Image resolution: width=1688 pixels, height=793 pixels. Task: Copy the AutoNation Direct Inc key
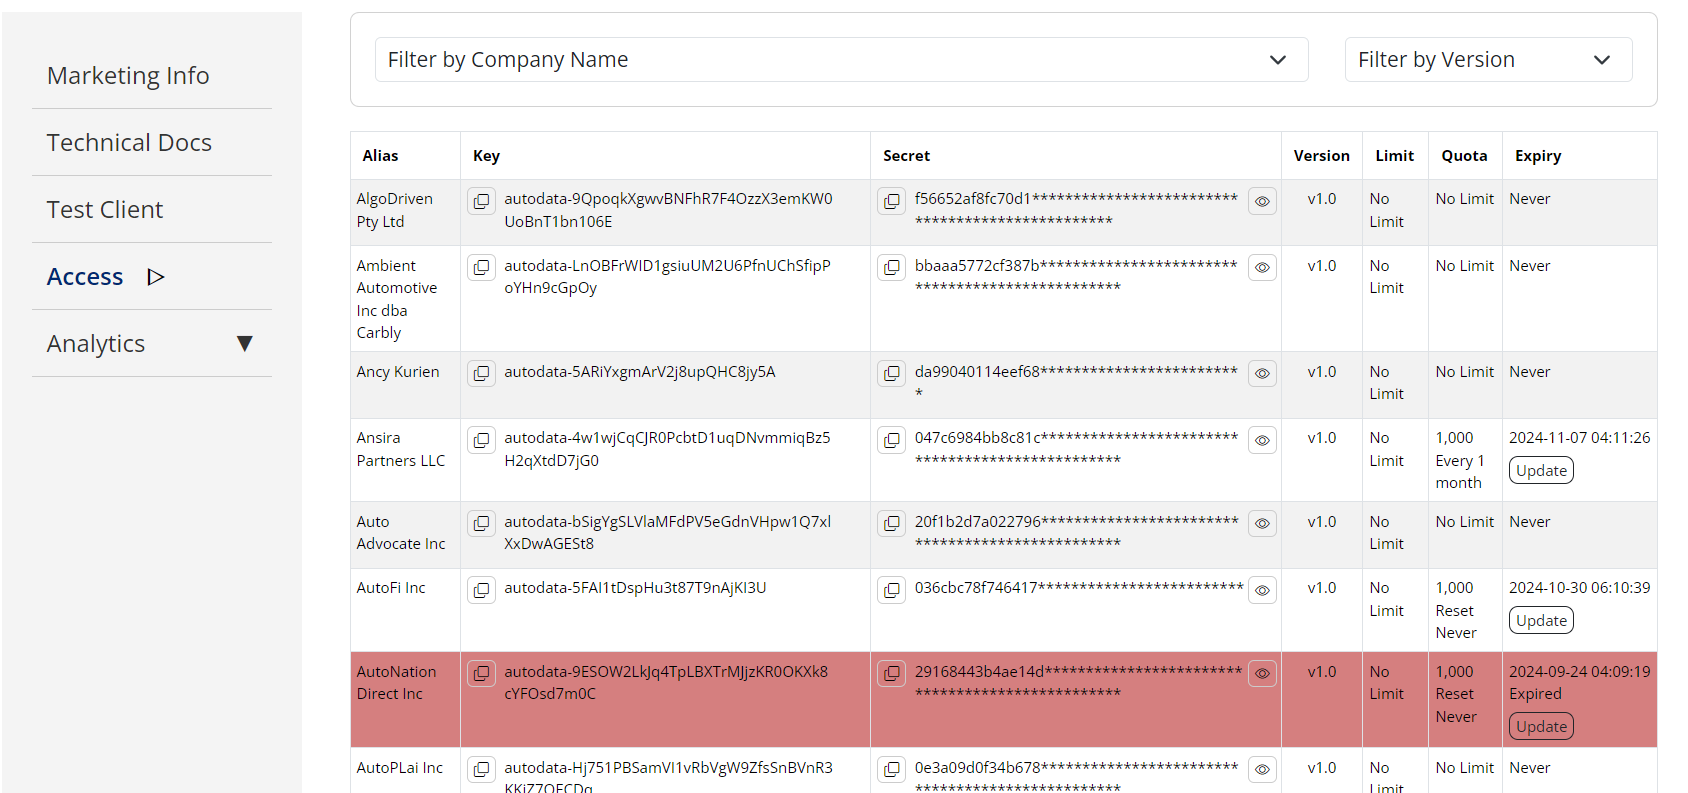[x=481, y=674]
